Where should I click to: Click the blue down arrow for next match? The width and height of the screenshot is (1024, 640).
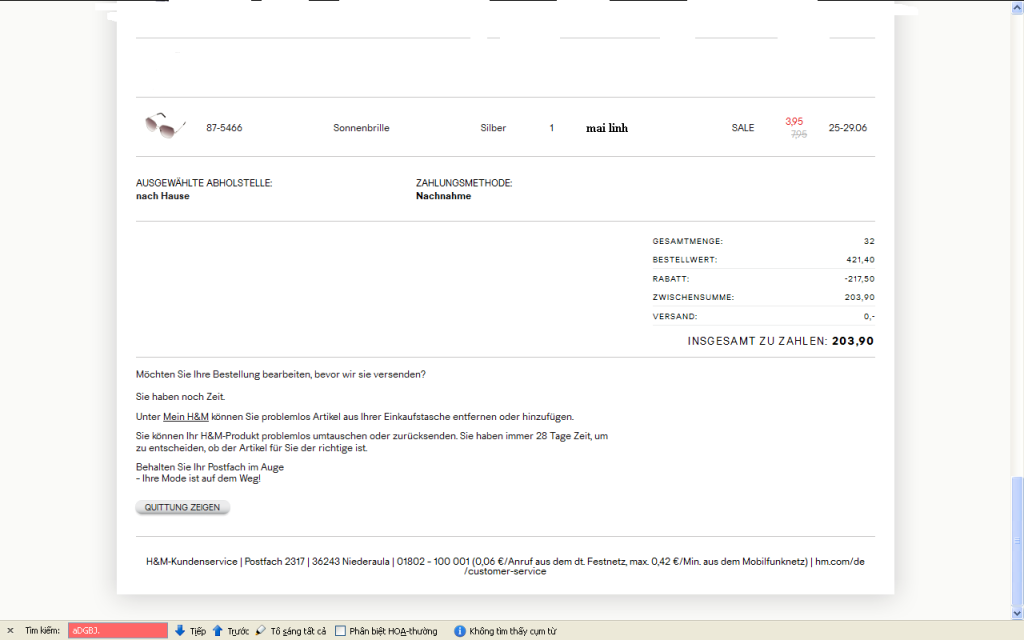tap(180, 631)
